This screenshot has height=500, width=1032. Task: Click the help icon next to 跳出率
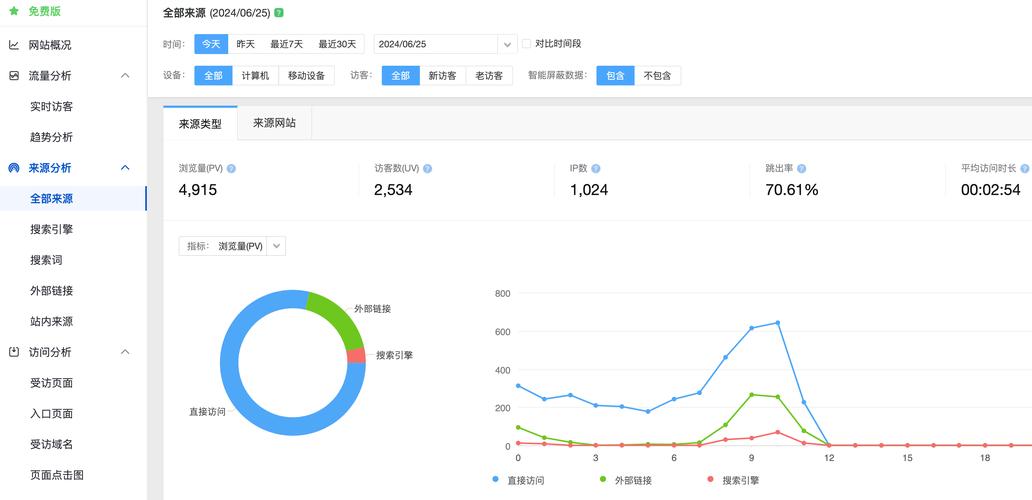click(x=802, y=169)
